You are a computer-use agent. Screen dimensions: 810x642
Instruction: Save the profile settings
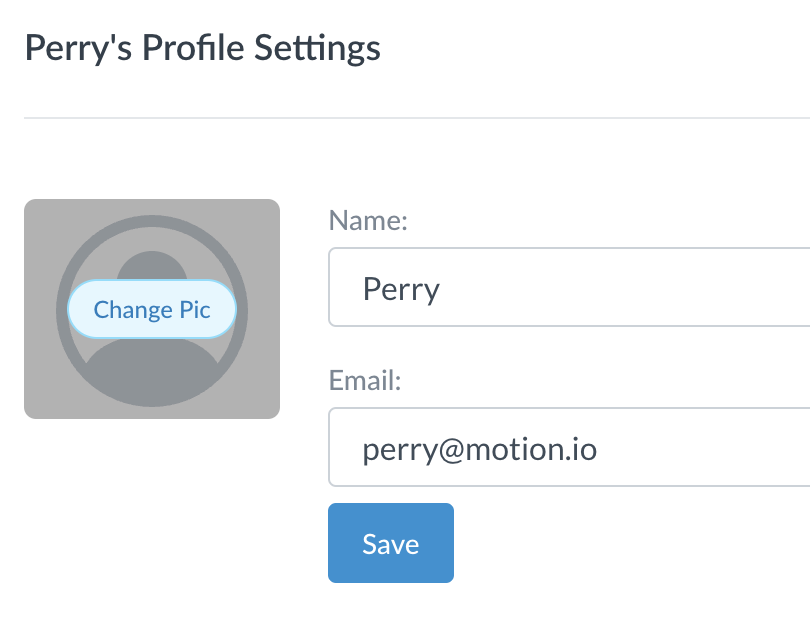coord(391,543)
